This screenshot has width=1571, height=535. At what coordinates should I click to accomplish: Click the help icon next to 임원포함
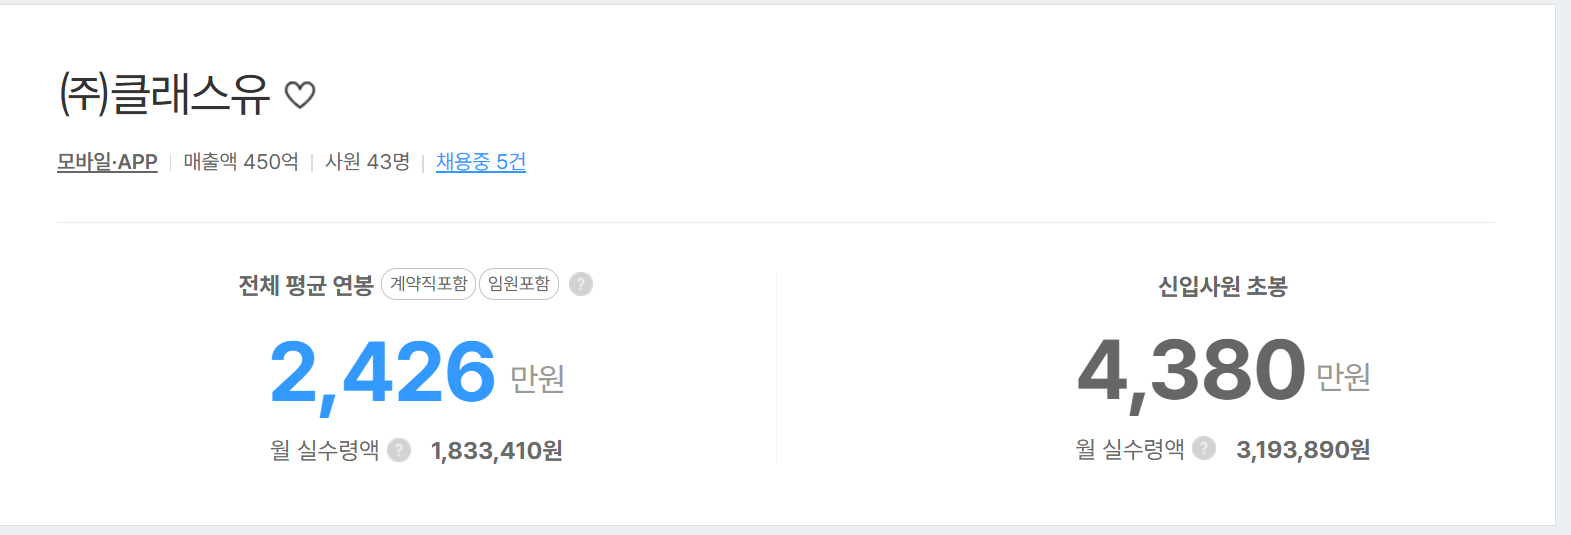tap(581, 284)
